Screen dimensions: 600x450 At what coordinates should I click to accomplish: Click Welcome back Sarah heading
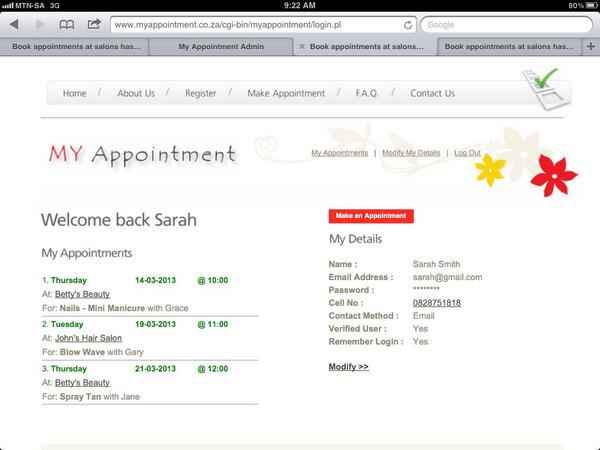pyautogui.click(x=119, y=220)
